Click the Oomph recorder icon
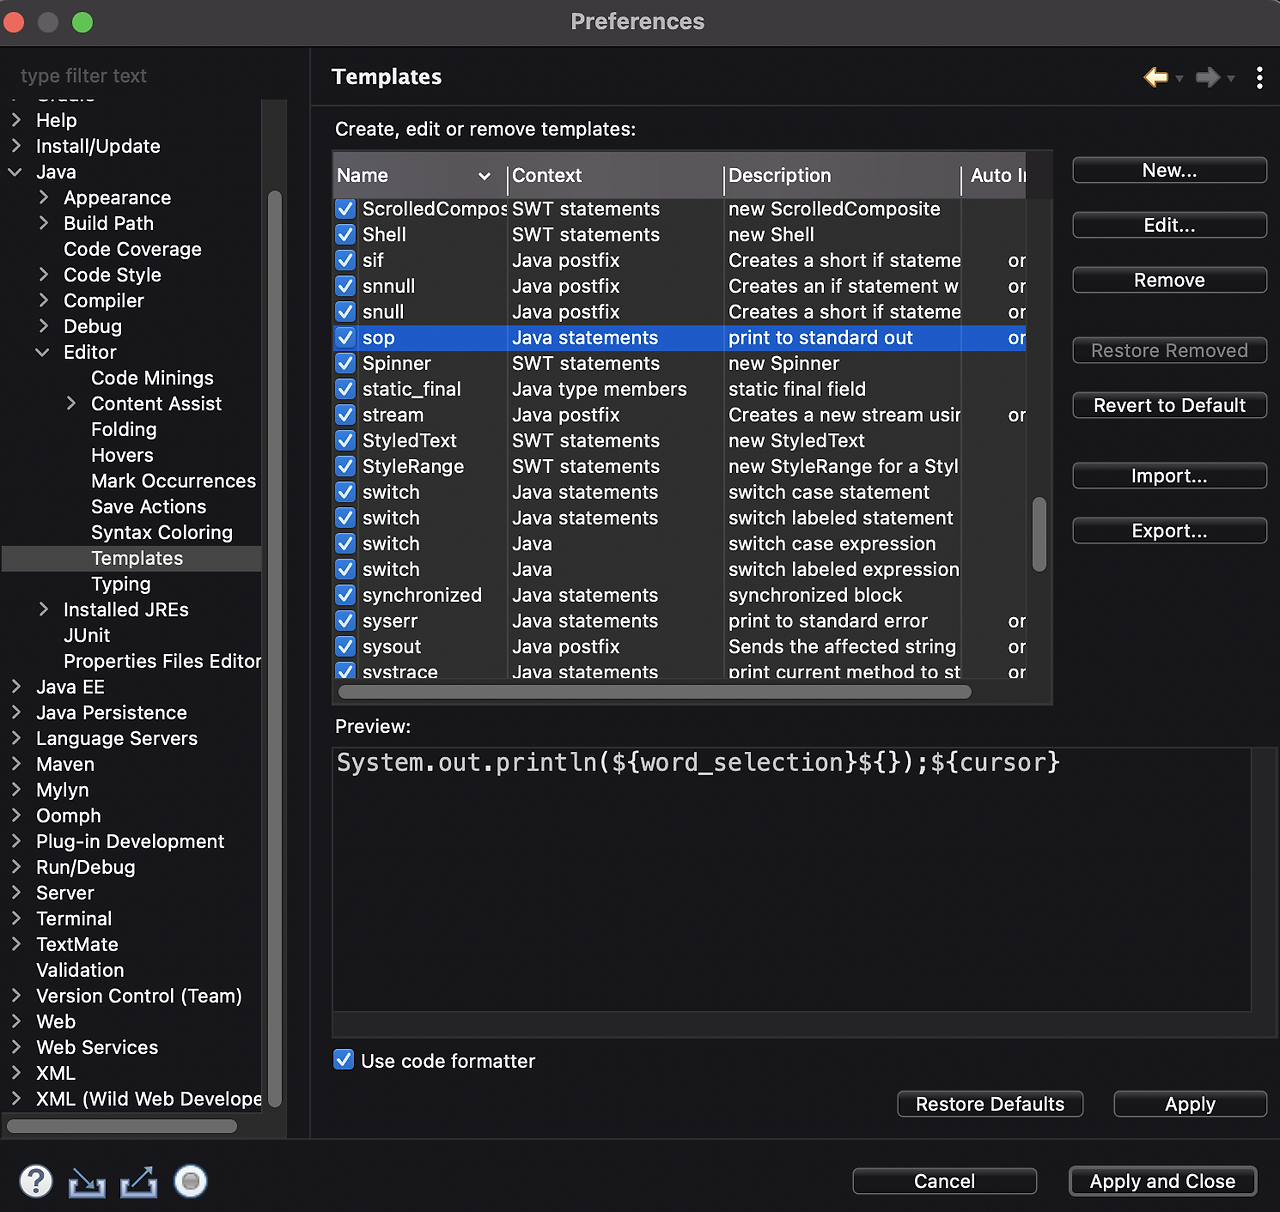Image resolution: width=1280 pixels, height=1212 pixels. pos(190,1181)
